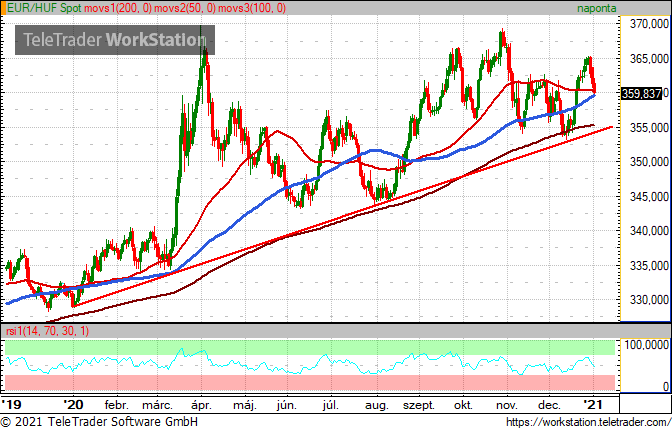Screen dimensions: 672x431
Task: Click the 370,000 price axis label
Action: click(649, 24)
